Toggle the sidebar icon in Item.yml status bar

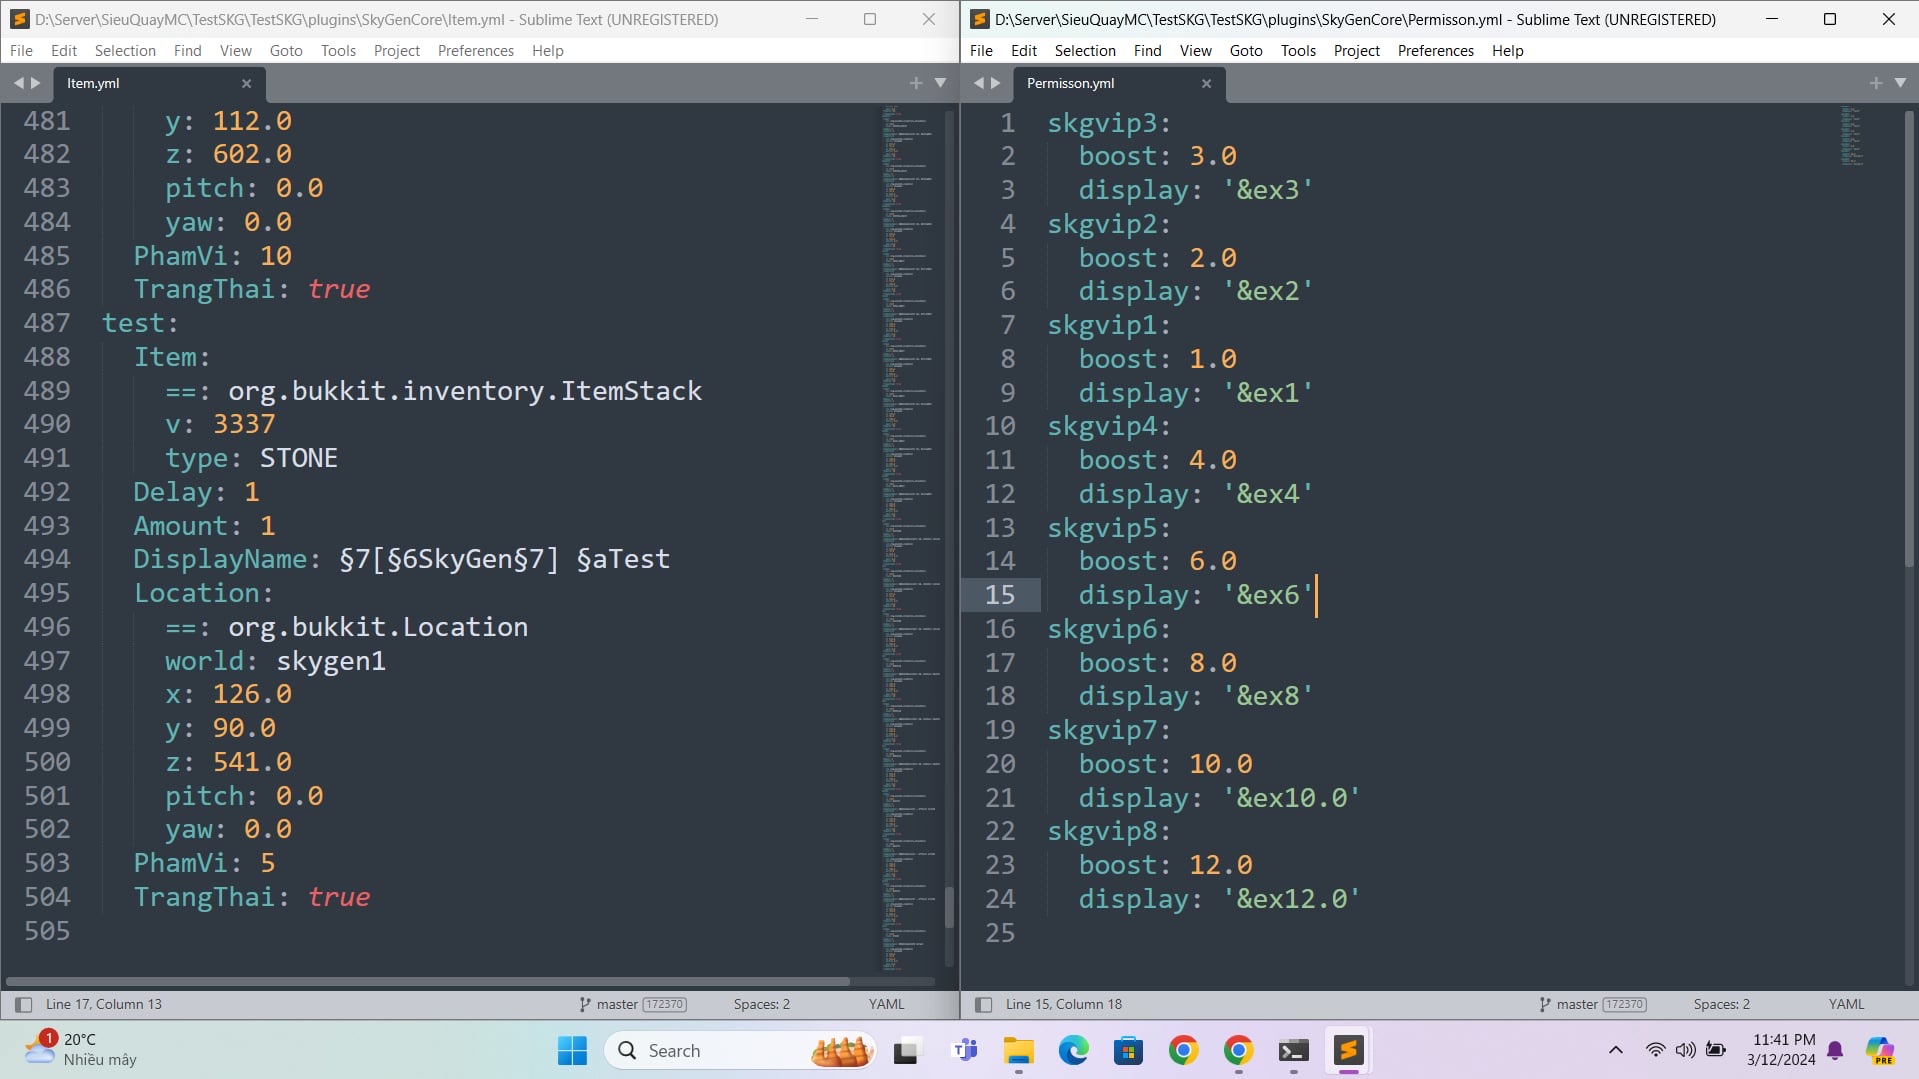point(23,1004)
